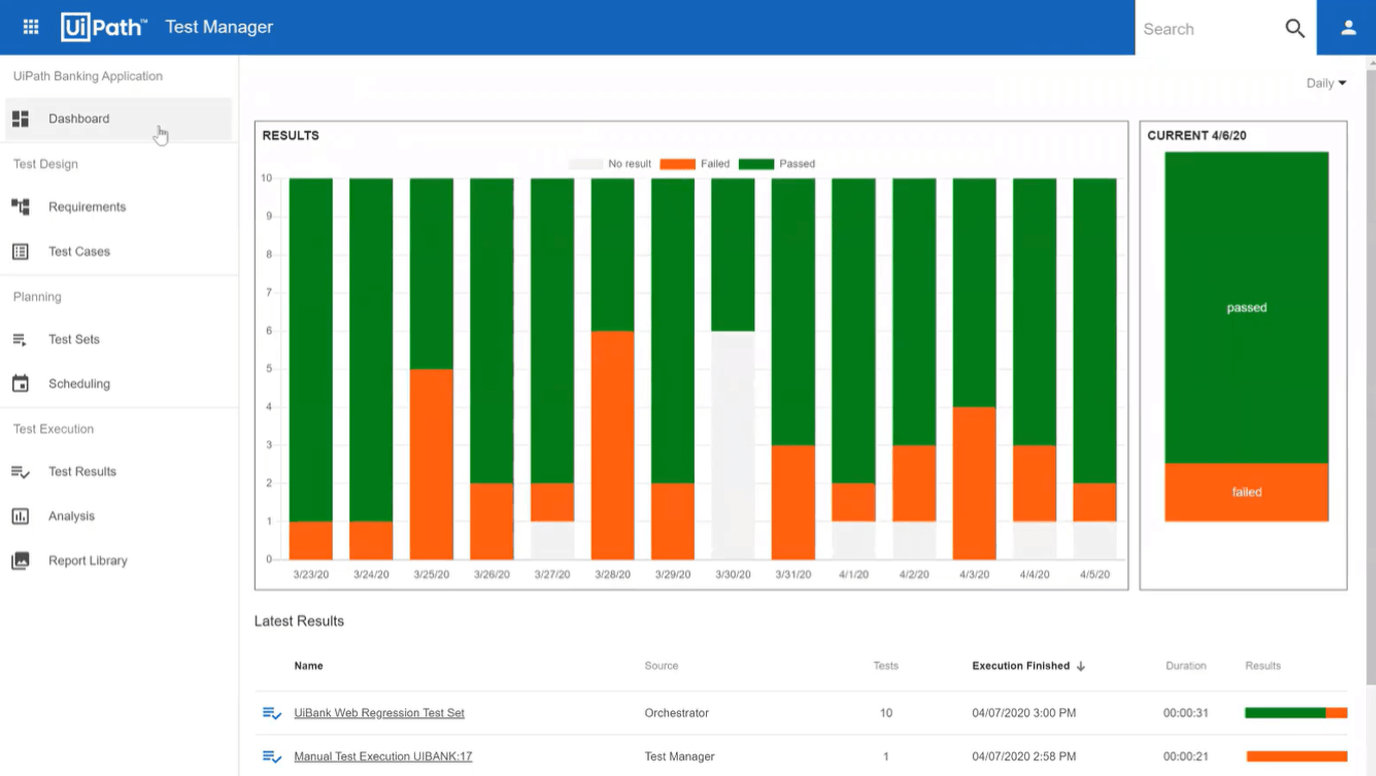Screen dimensions: 1376x776
Task: Click the Tests column header
Action: [886, 666]
